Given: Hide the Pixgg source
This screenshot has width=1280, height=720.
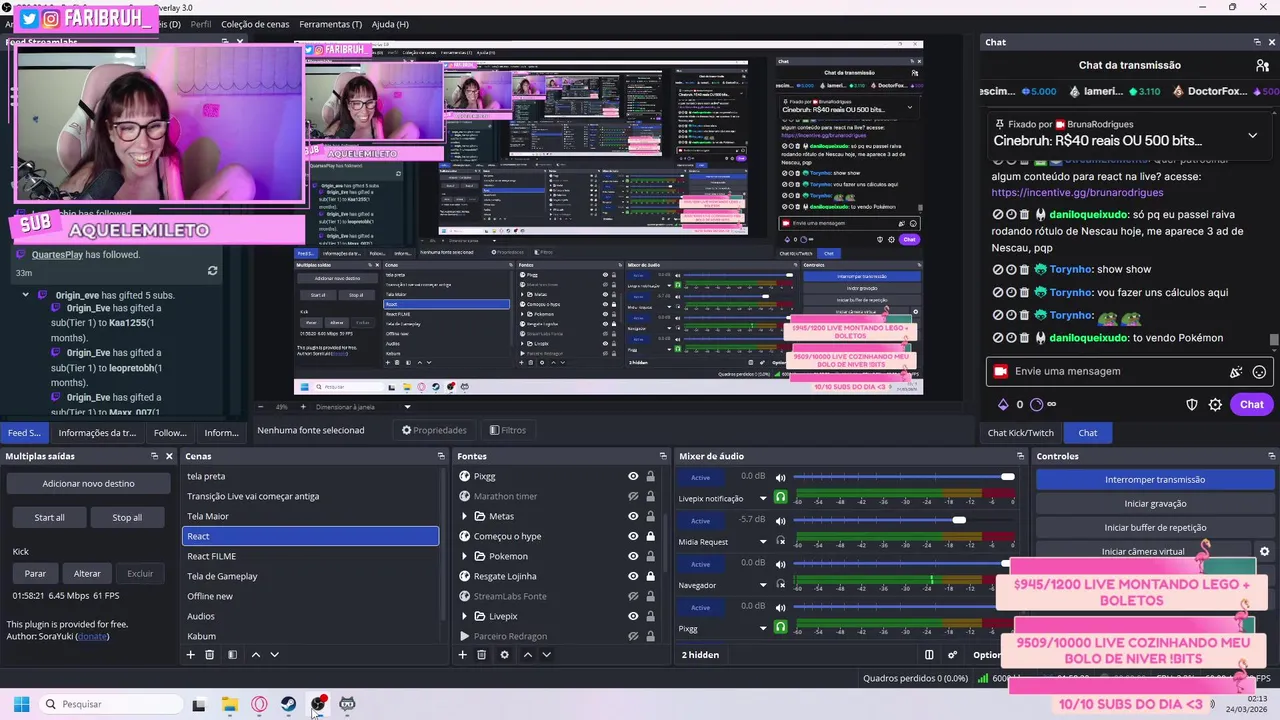Looking at the screenshot, I should tap(633, 476).
